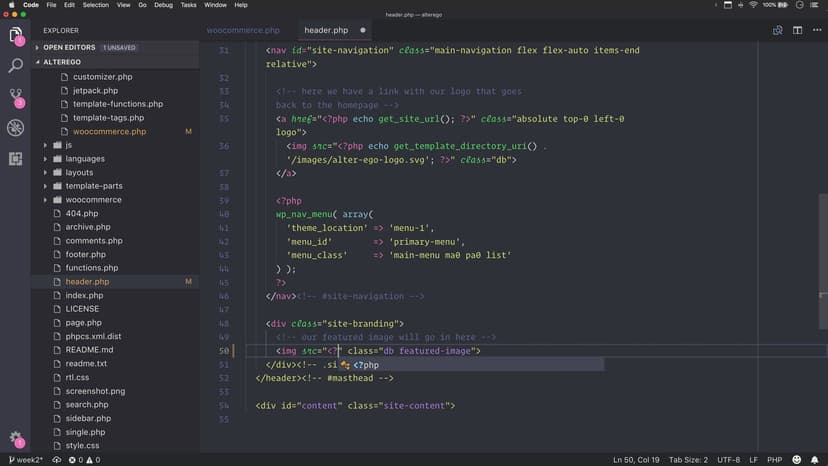The image size is (828, 466).
Task: Open the Extensions view in activity bar
Action: [x=15, y=158]
